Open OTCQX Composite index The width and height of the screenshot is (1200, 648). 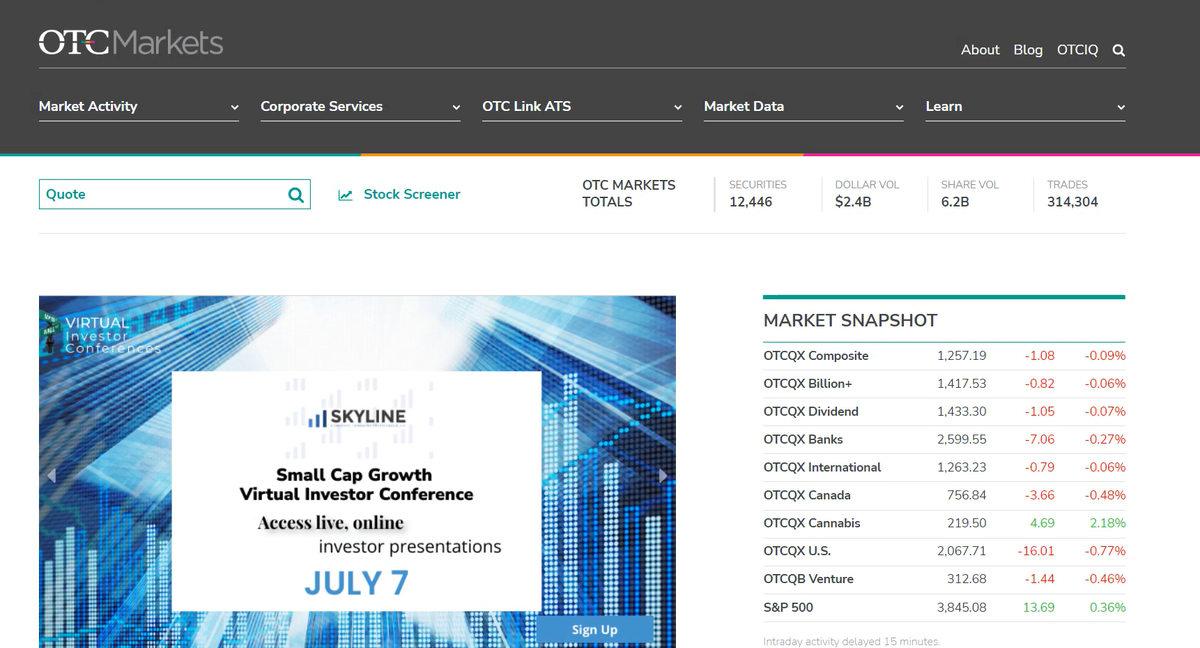[x=816, y=356]
